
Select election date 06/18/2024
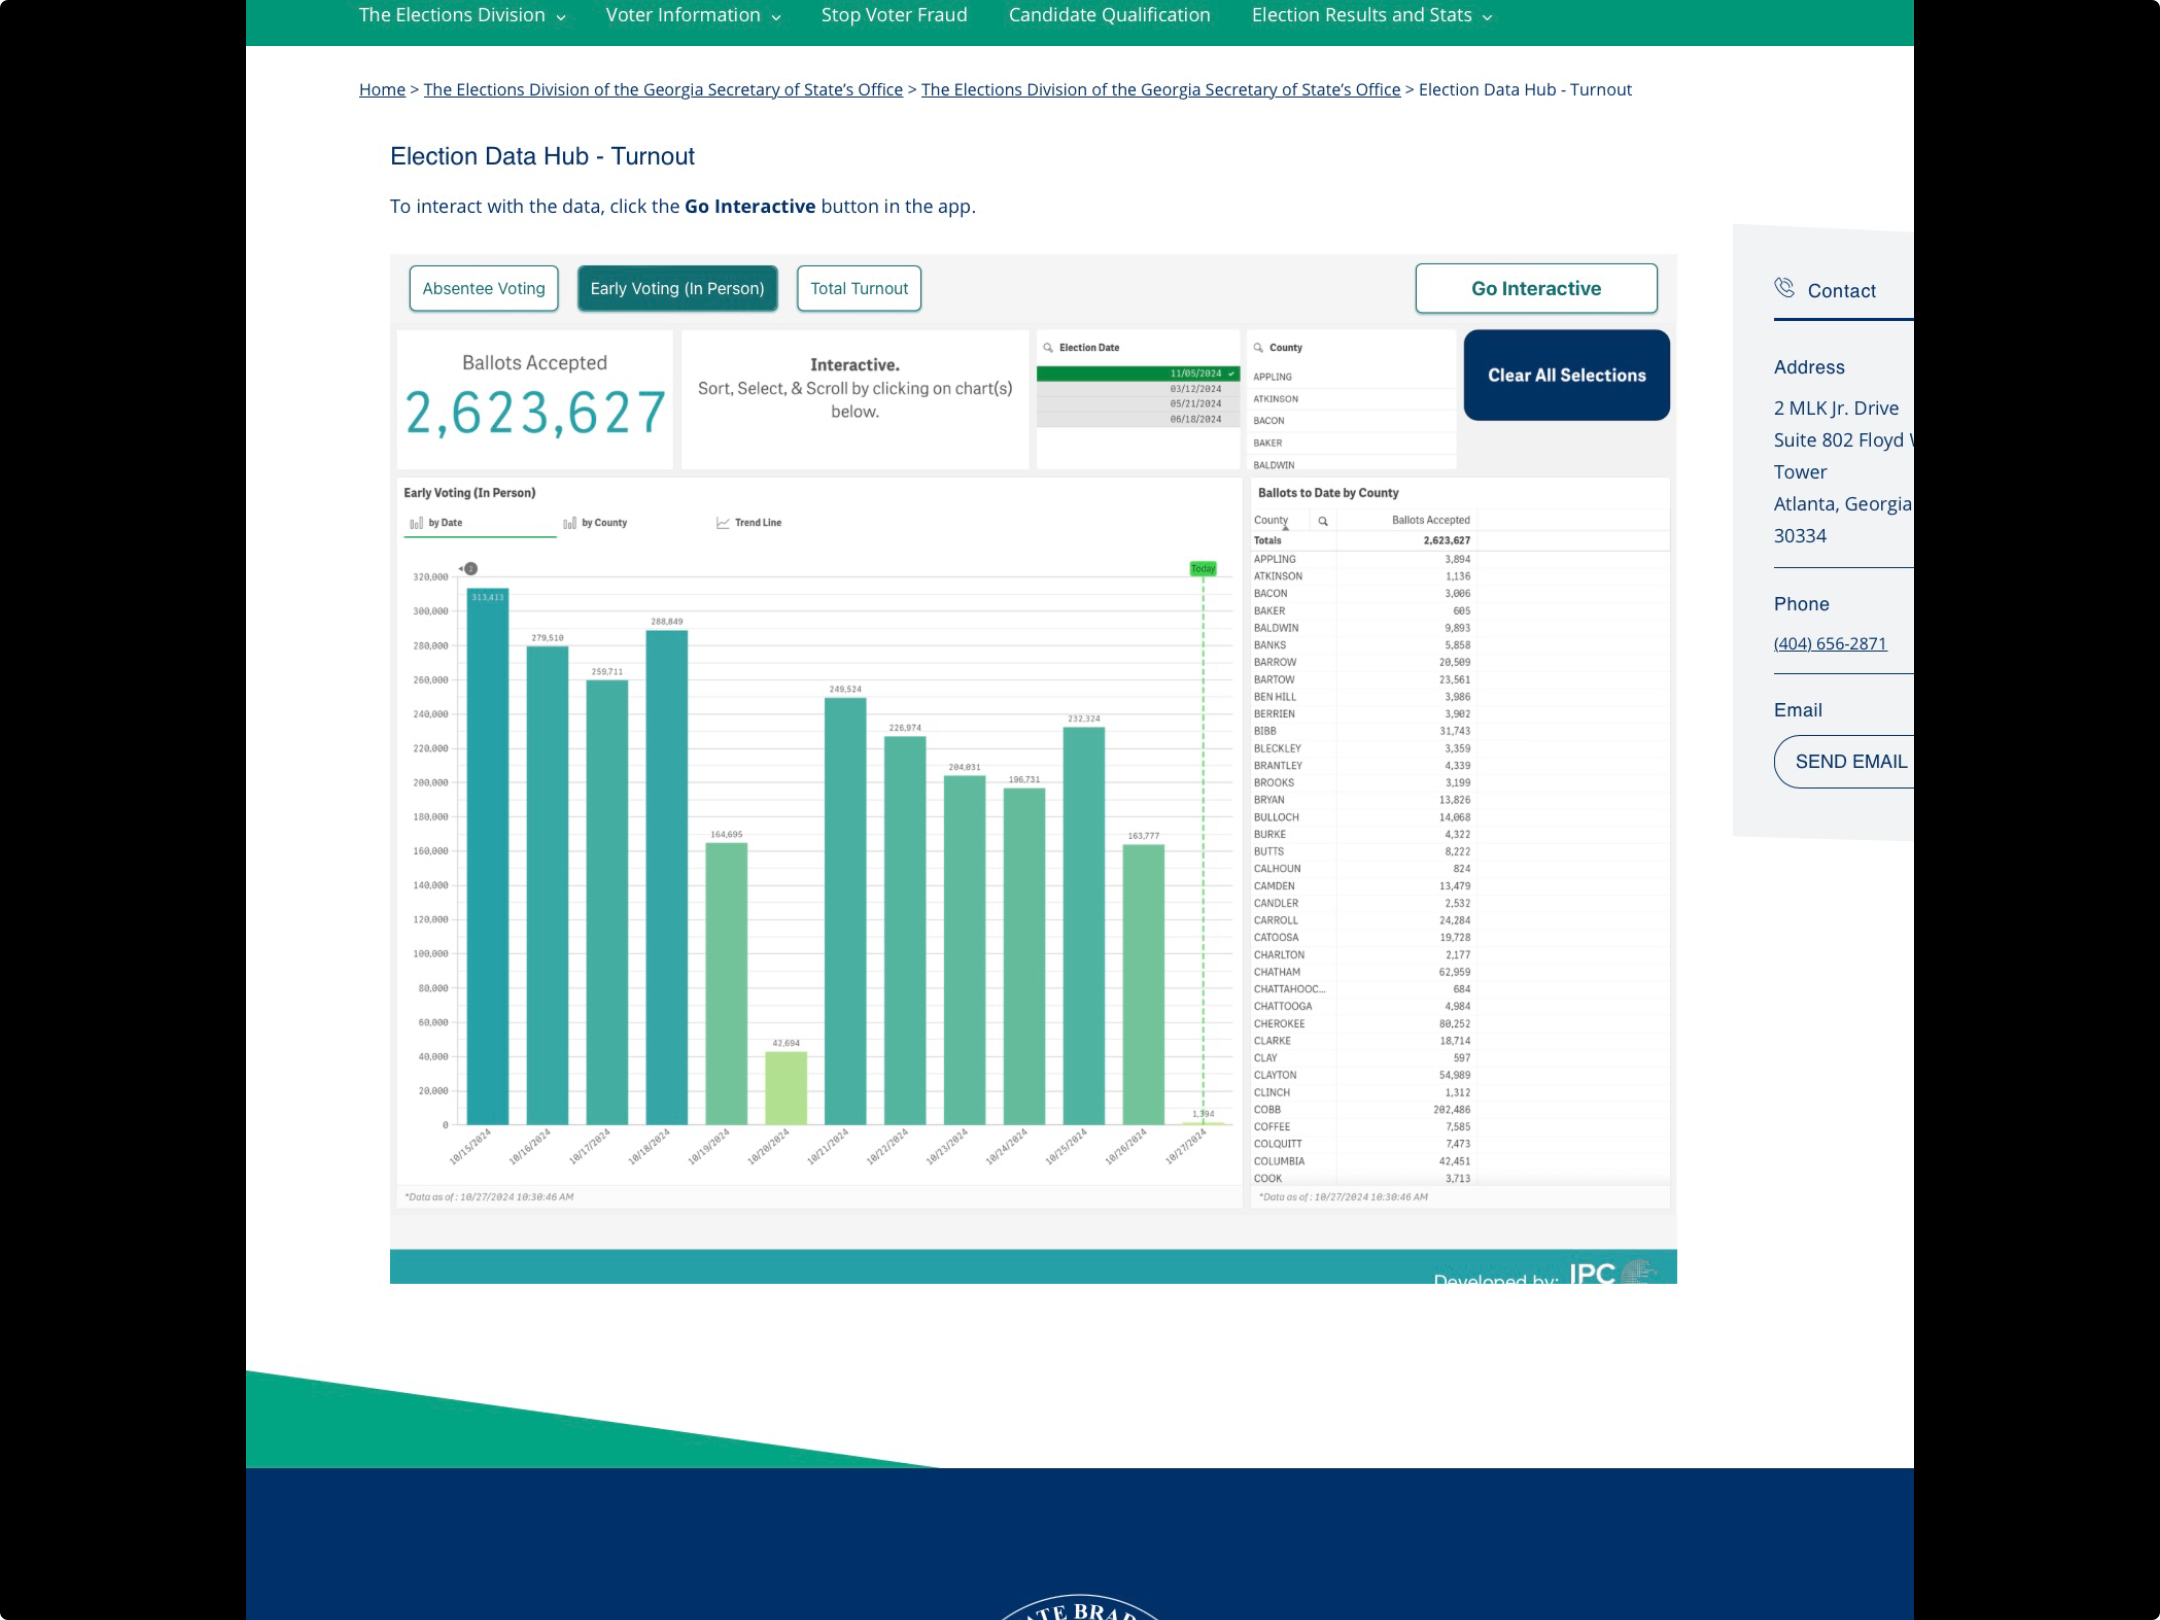click(x=1138, y=419)
